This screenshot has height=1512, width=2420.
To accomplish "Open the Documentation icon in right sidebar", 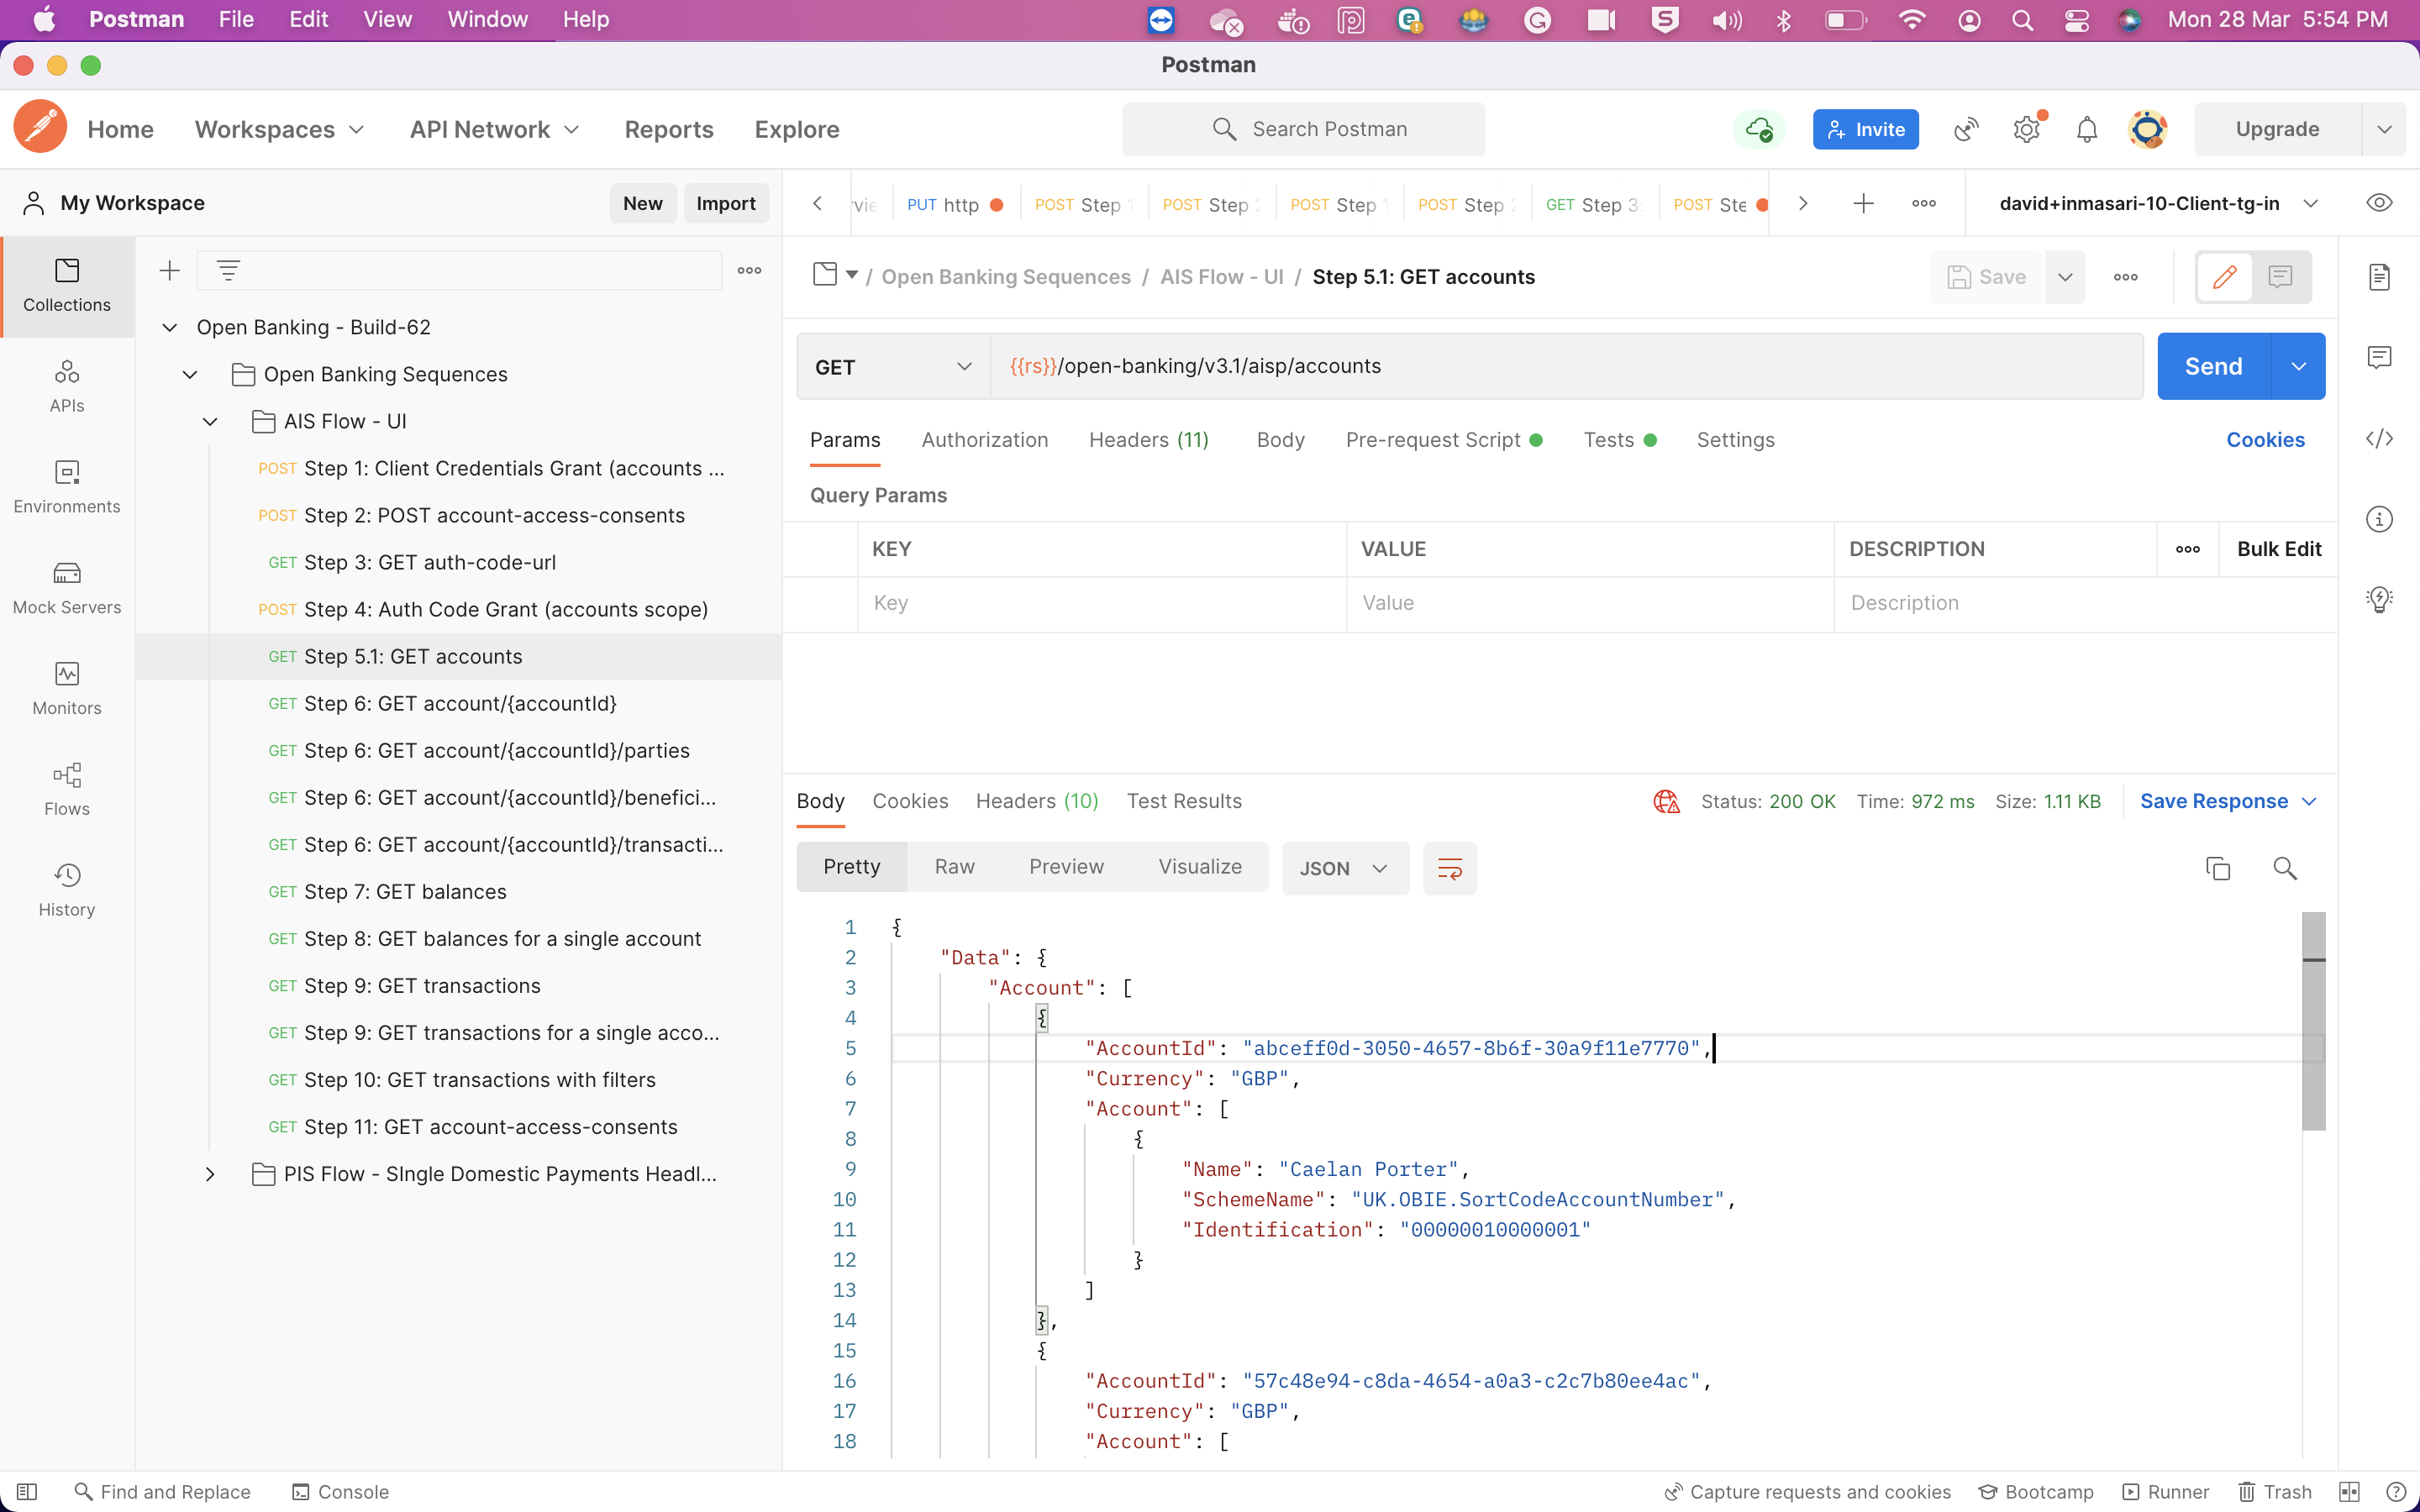I will point(2380,277).
